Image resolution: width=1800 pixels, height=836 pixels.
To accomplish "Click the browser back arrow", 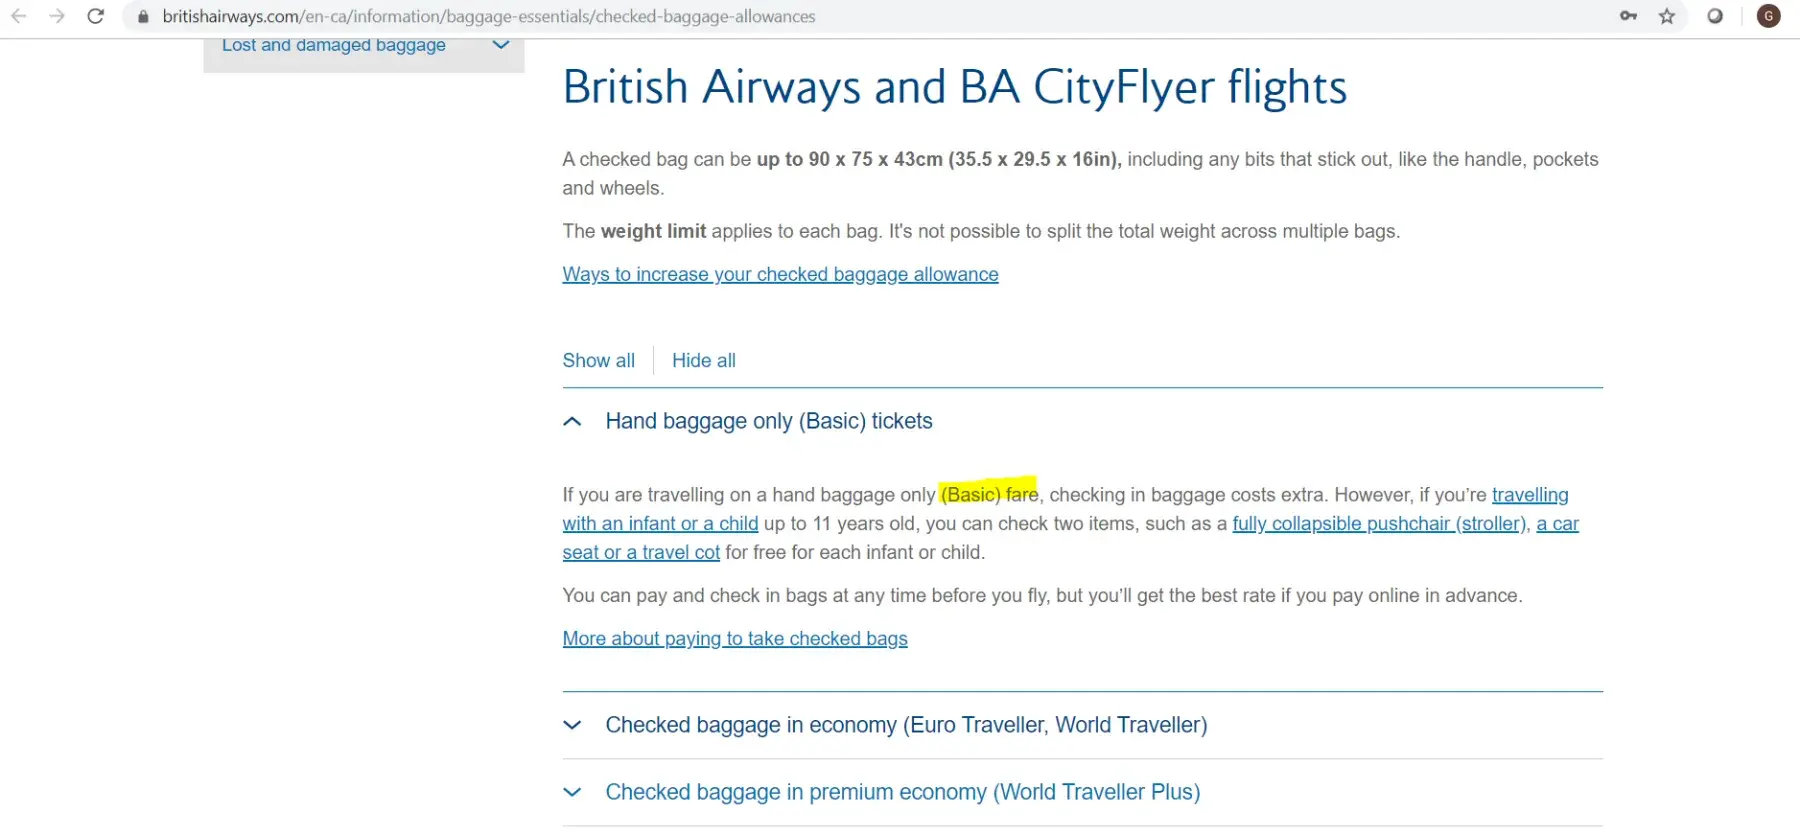I will [x=19, y=16].
